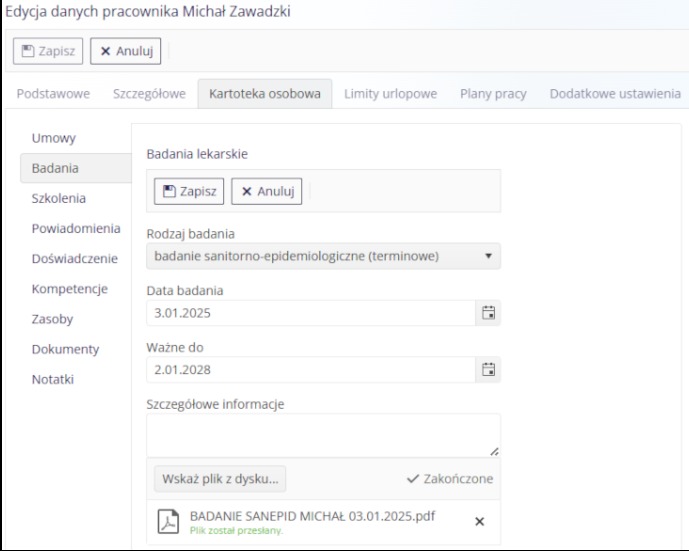Go to Doświadczenie section

coord(76,258)
